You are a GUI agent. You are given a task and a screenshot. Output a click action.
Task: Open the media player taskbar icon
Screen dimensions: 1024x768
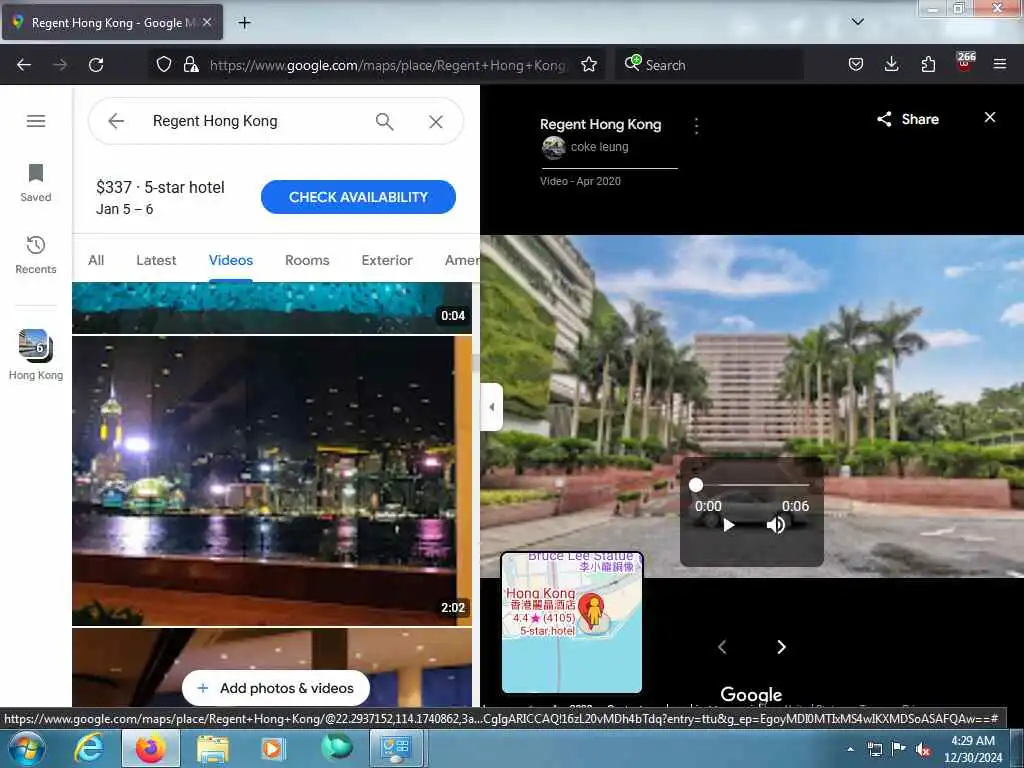(x=273, y=748)
